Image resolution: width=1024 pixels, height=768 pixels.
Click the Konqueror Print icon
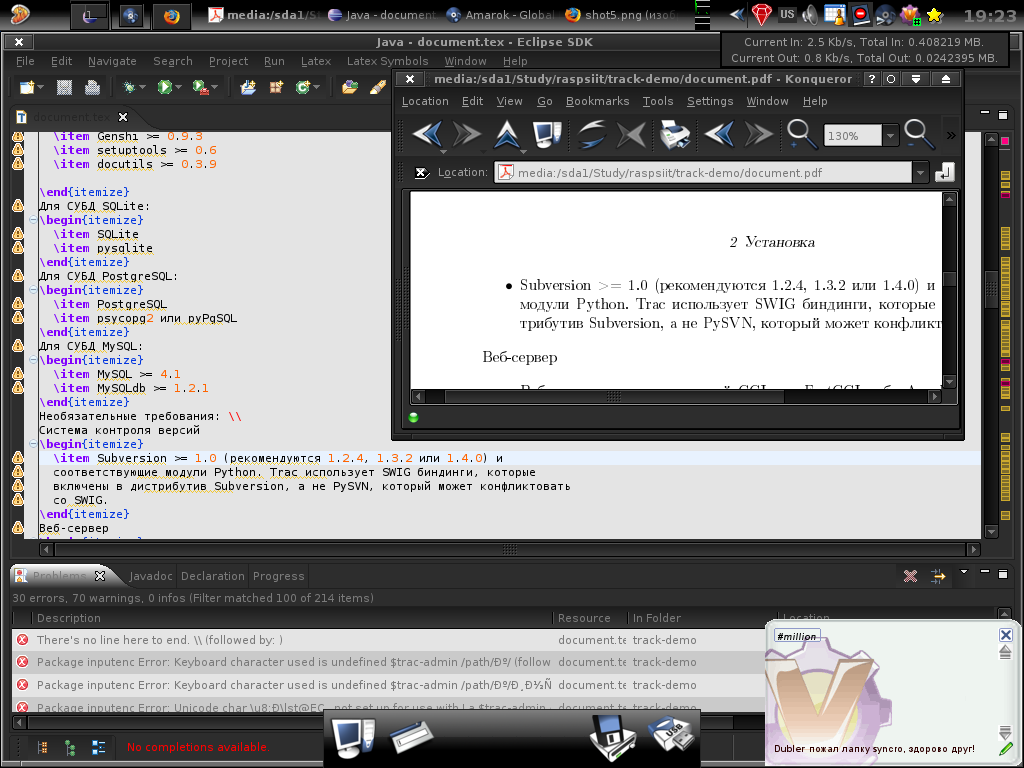(674, 133)
